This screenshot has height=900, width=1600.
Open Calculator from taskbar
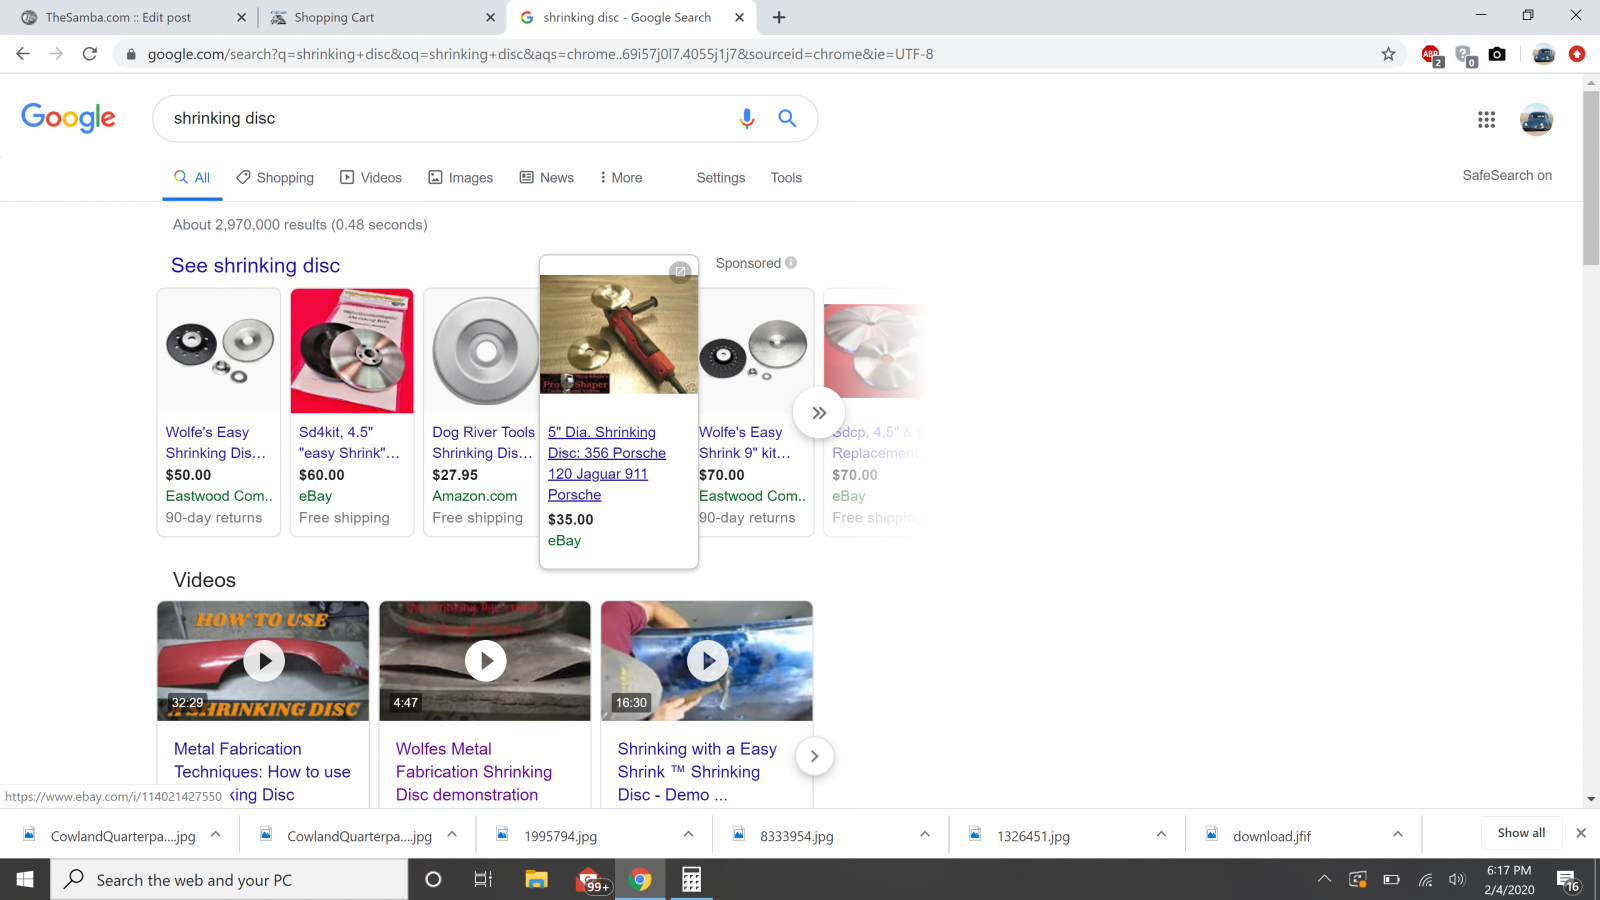pos(691,880)
